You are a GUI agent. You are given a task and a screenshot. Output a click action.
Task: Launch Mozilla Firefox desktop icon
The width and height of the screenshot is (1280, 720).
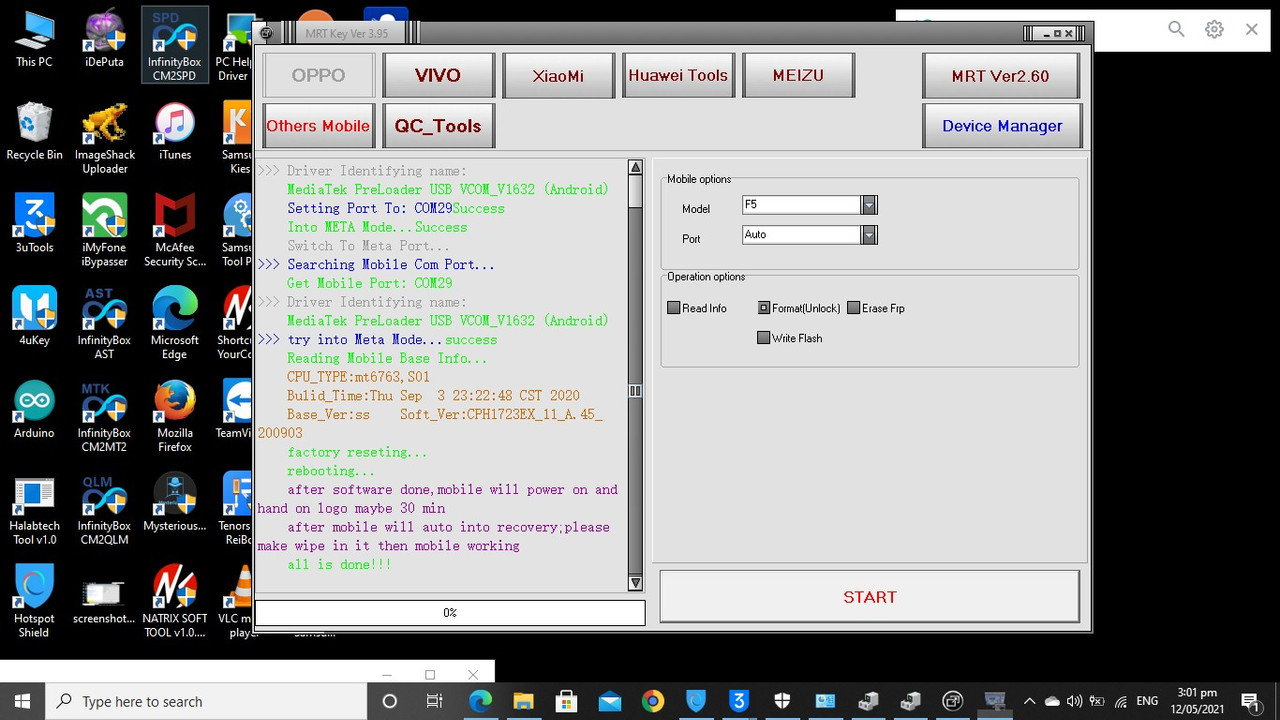(174, 416)
